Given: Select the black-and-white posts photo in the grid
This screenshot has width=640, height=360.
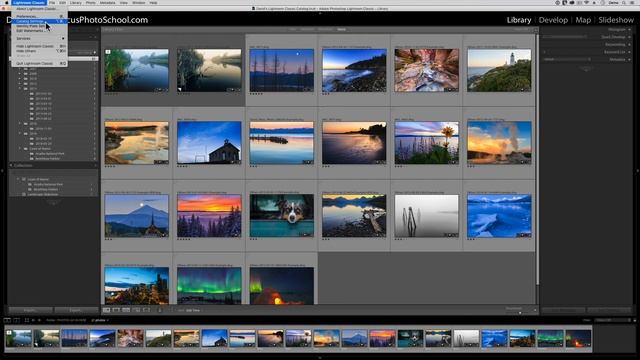Looking at the screenshot, I should point(427,216).
